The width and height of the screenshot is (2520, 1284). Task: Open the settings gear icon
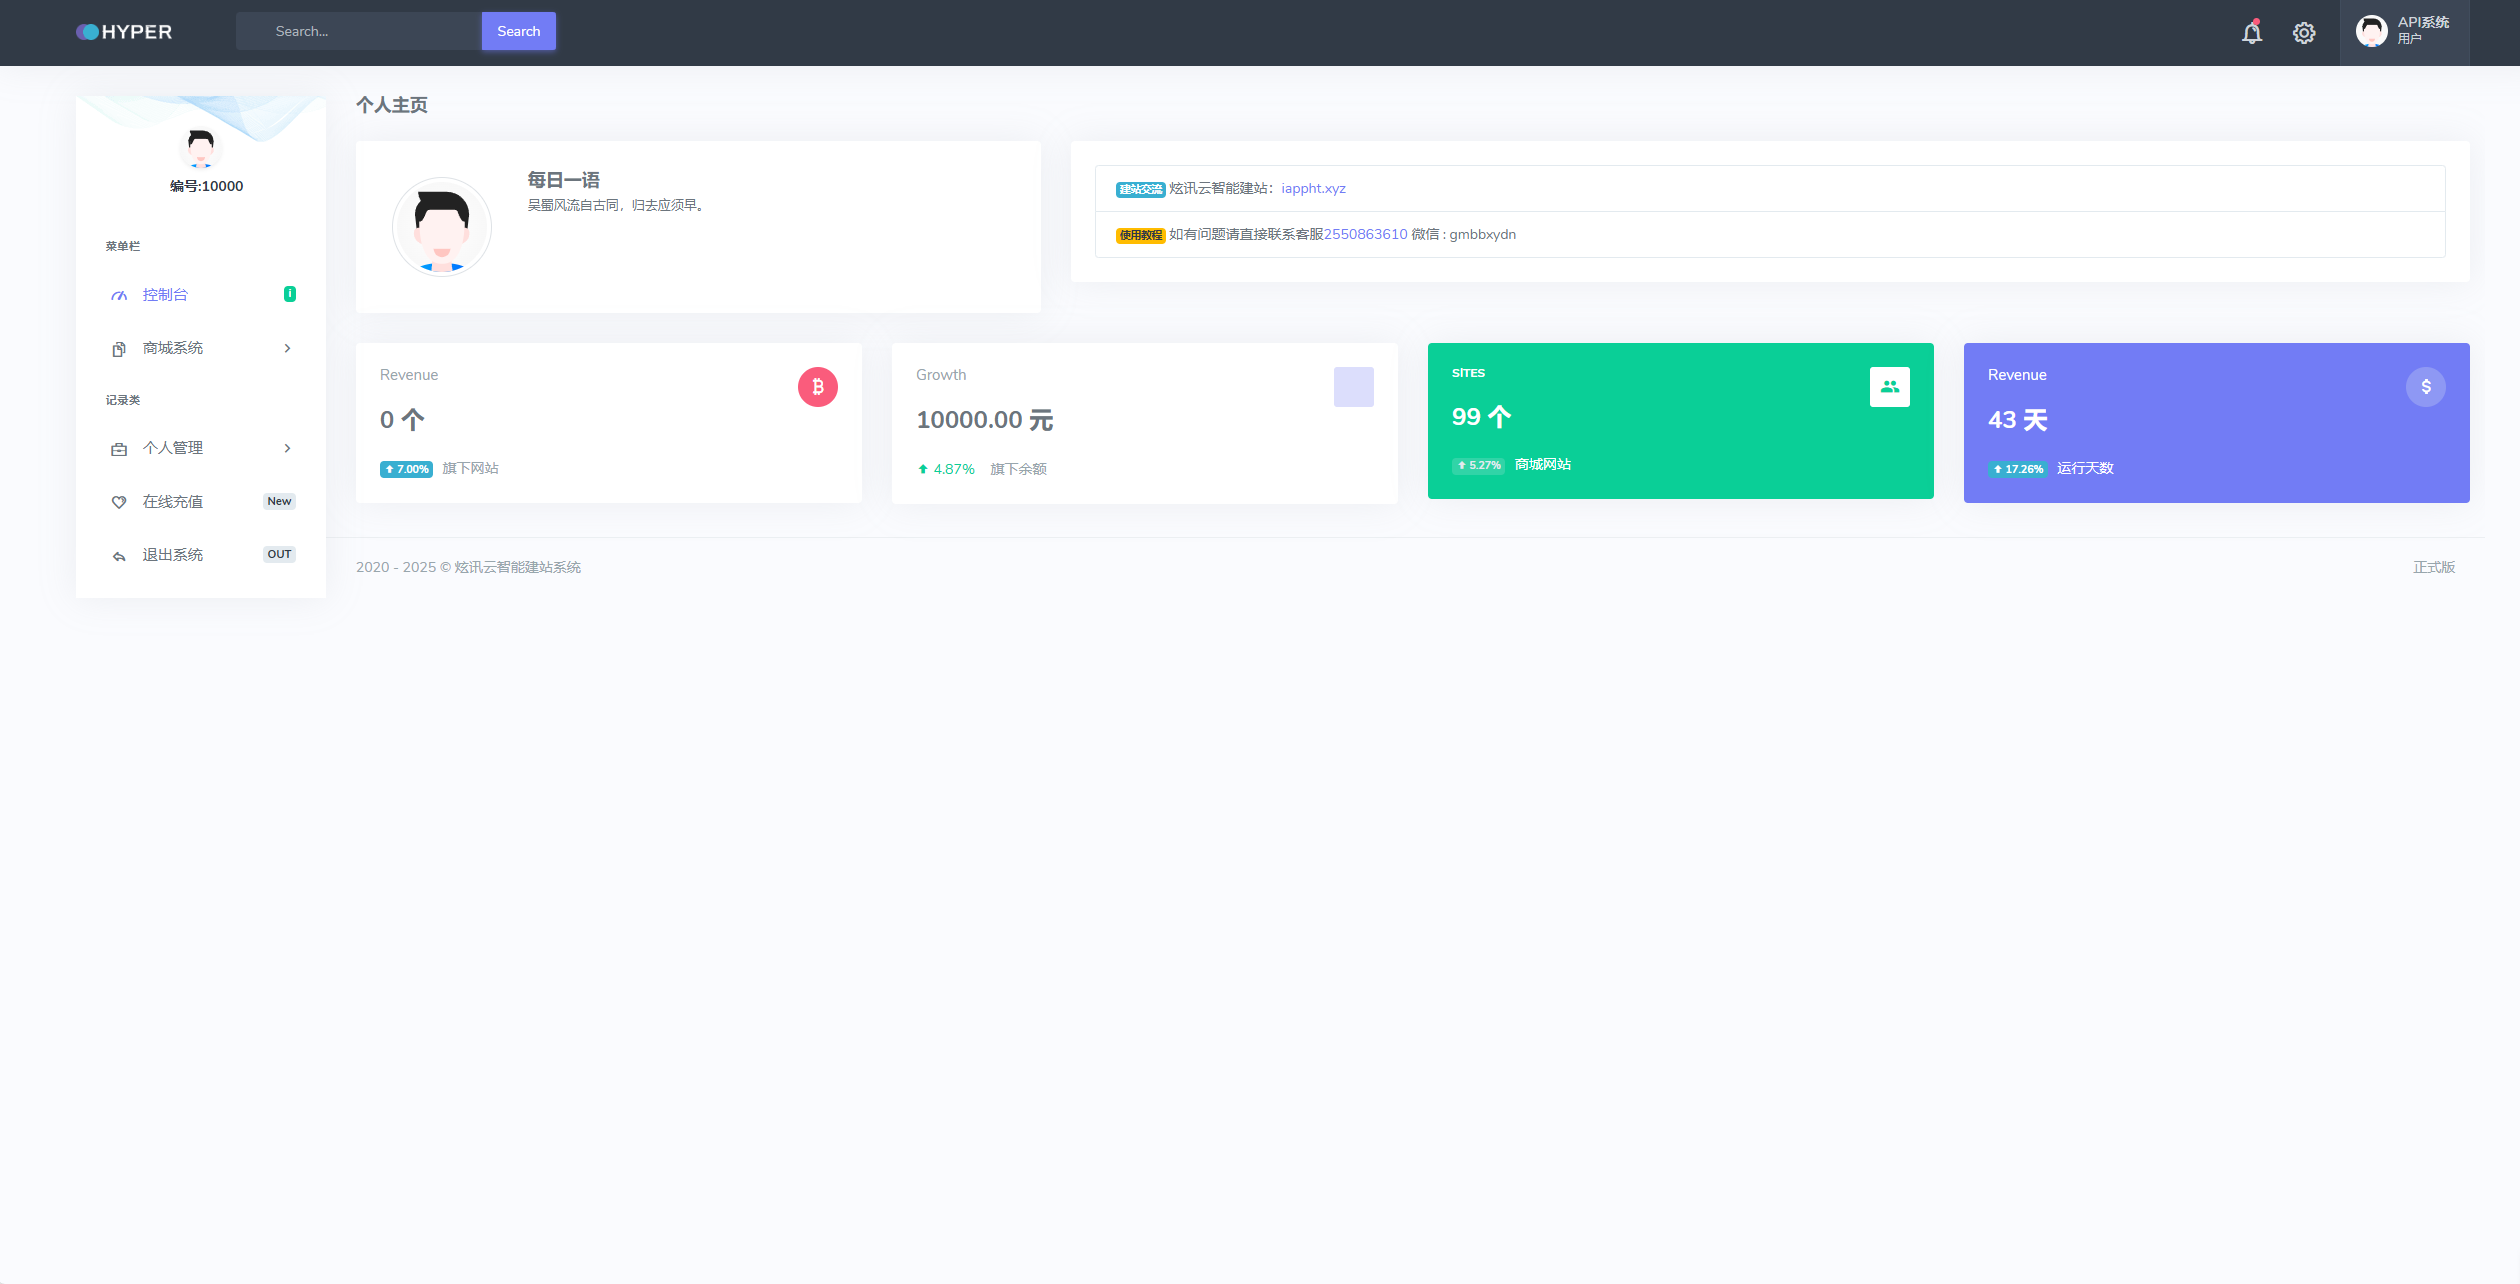click(x=2304, y=33)
